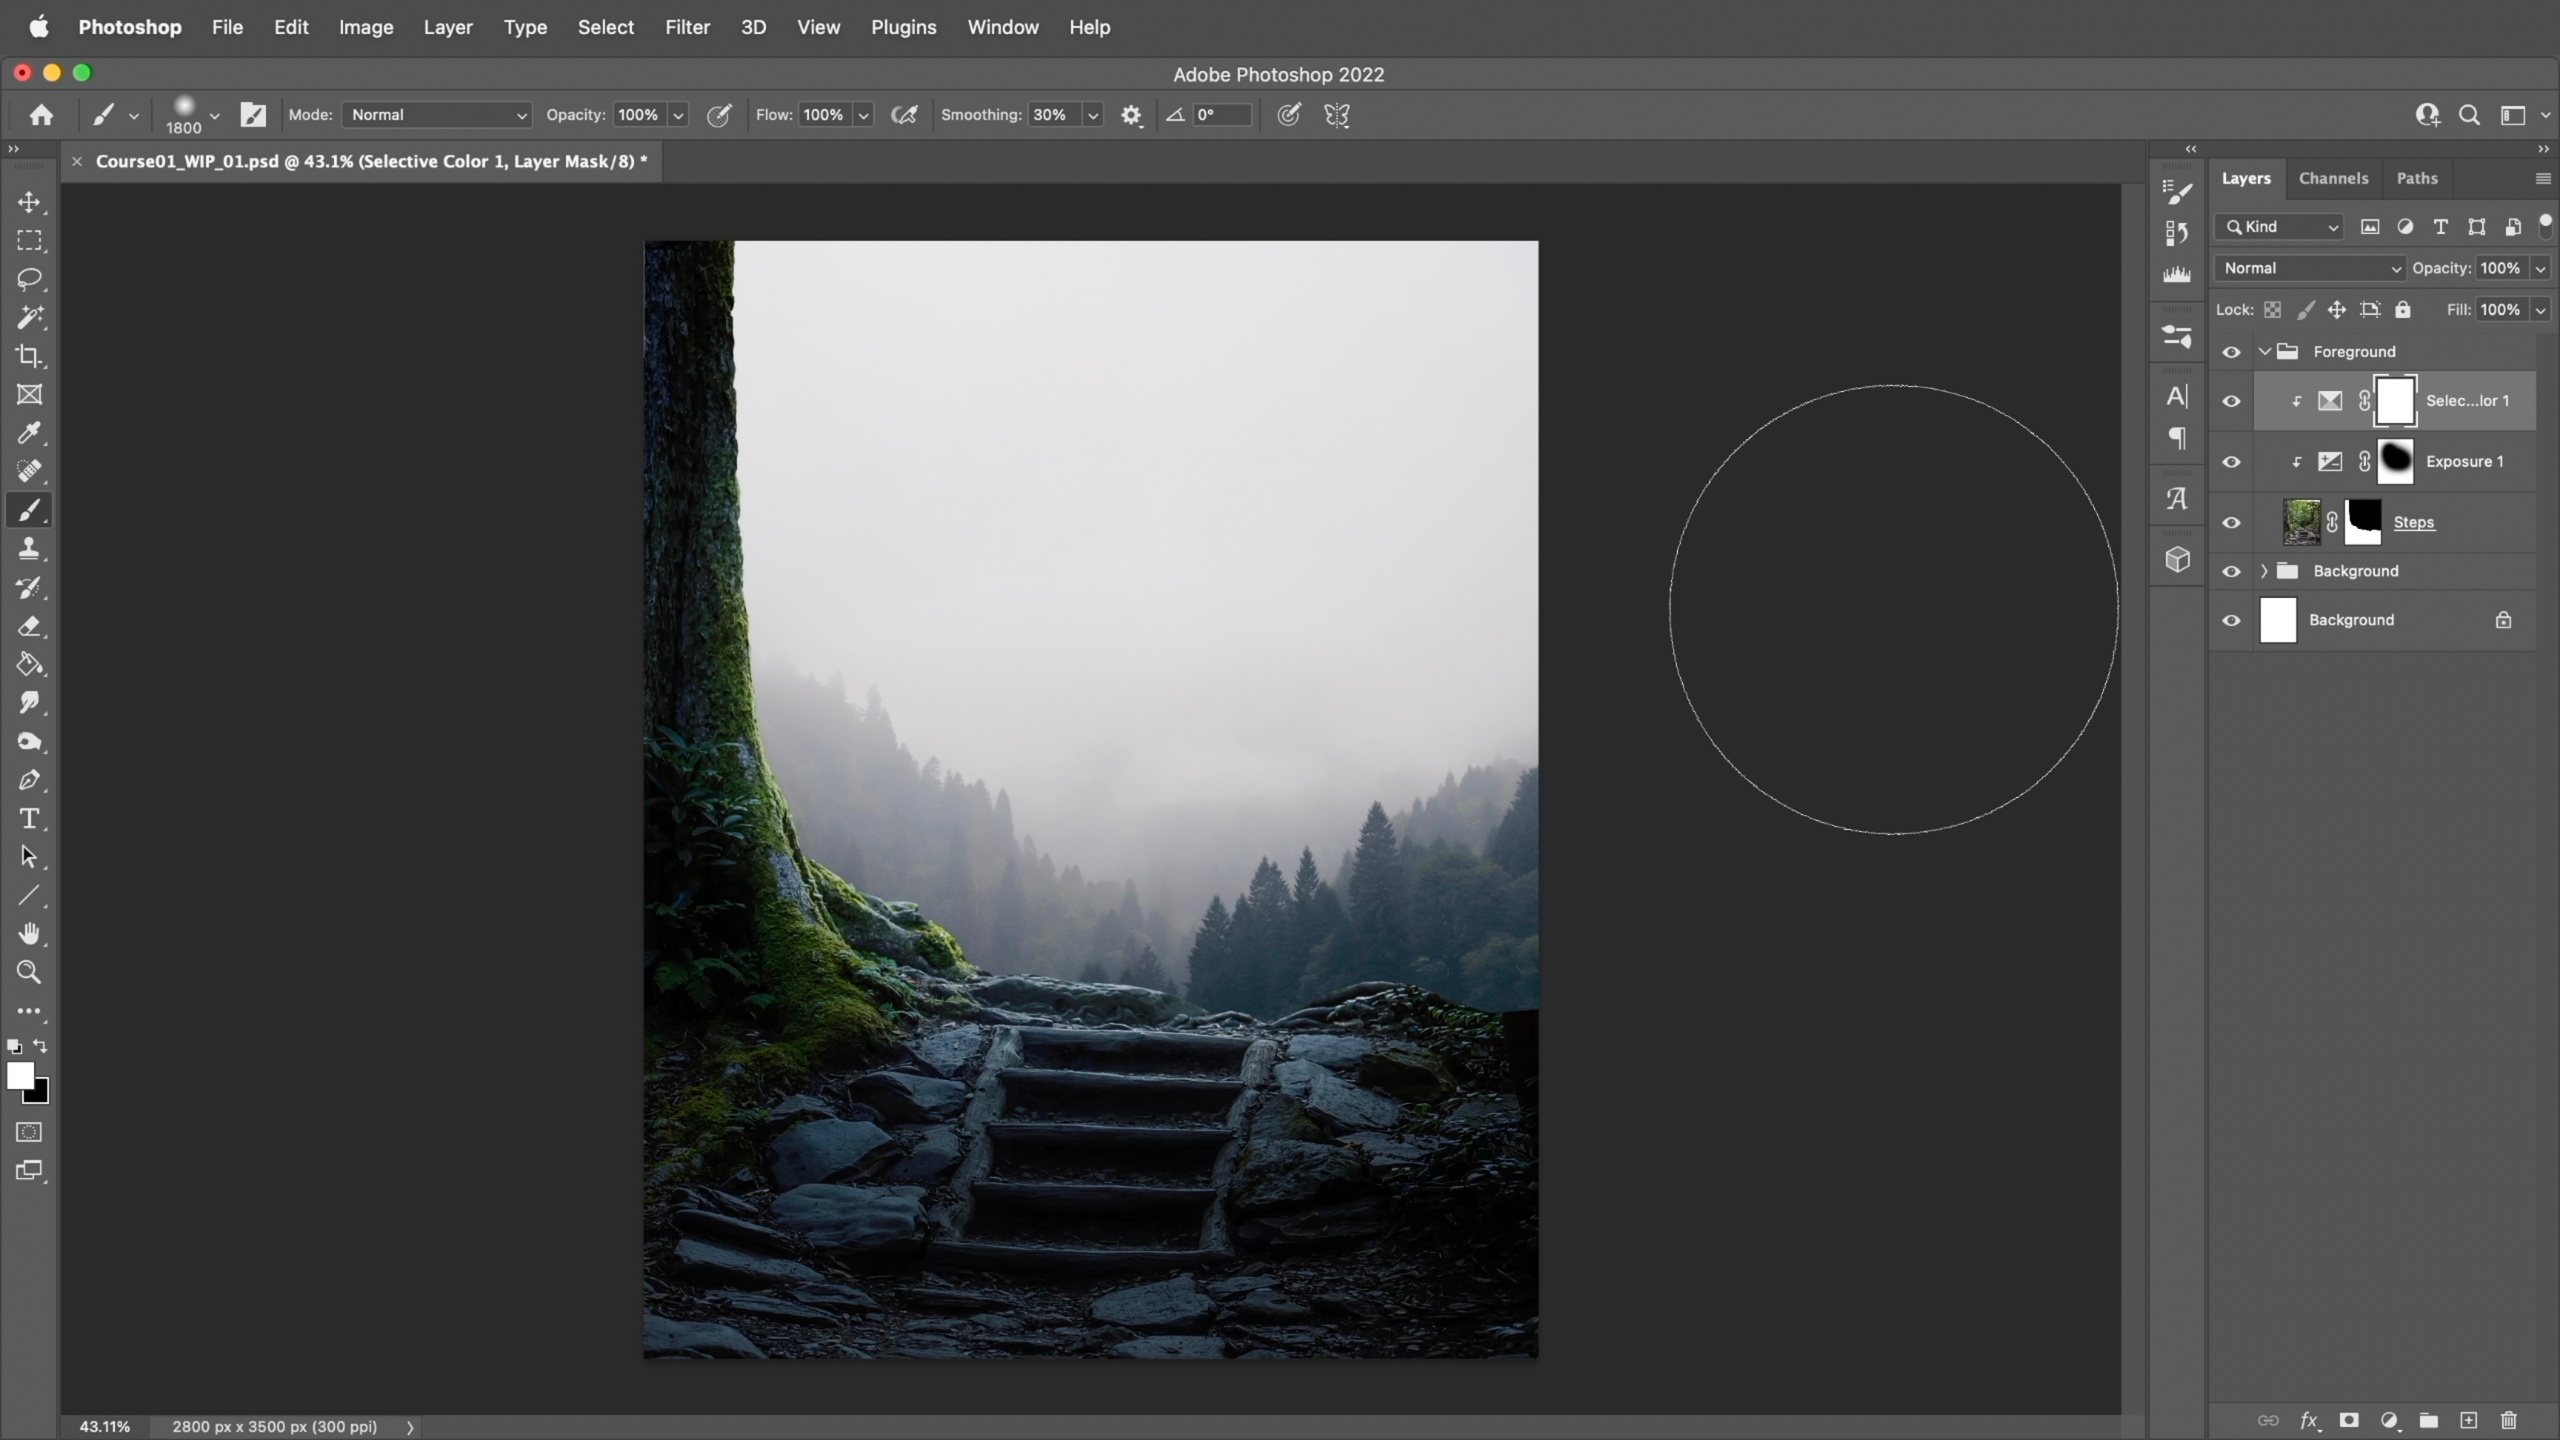Click the delete layer trash icon
The image size is (2560, 1440).
(x=2509, y=1420)
